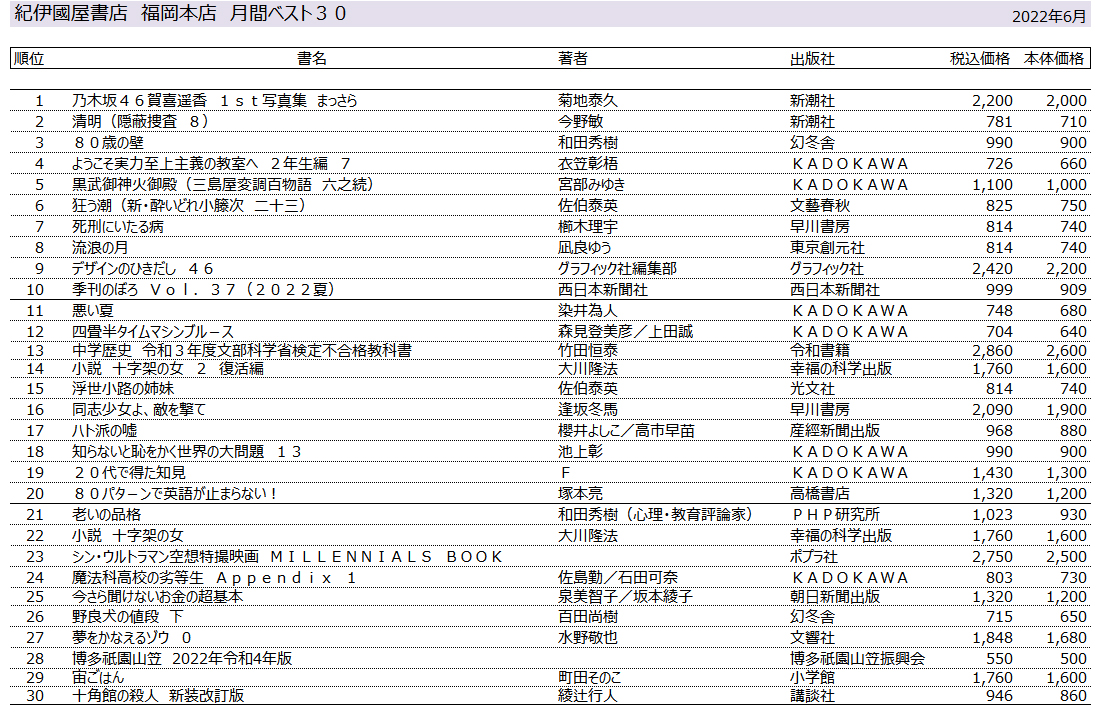Select title 知らないと恥をかく世界の大問題 13

(x=186, y=451)
